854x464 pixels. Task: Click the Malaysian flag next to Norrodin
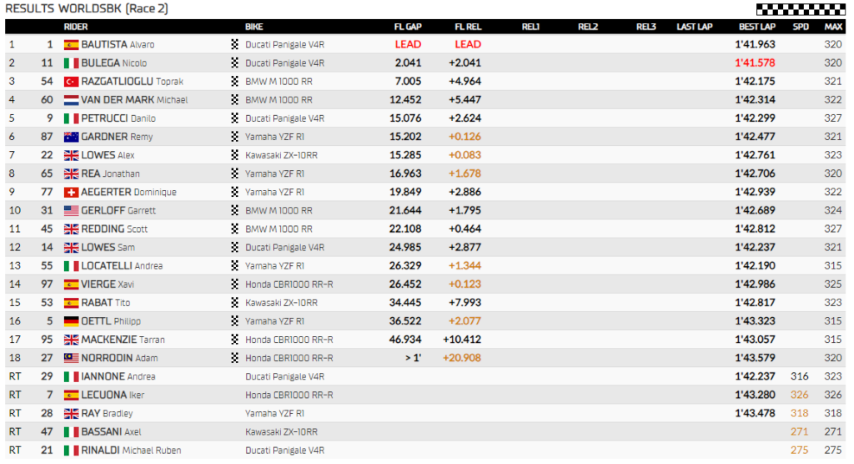click(71, 357)
